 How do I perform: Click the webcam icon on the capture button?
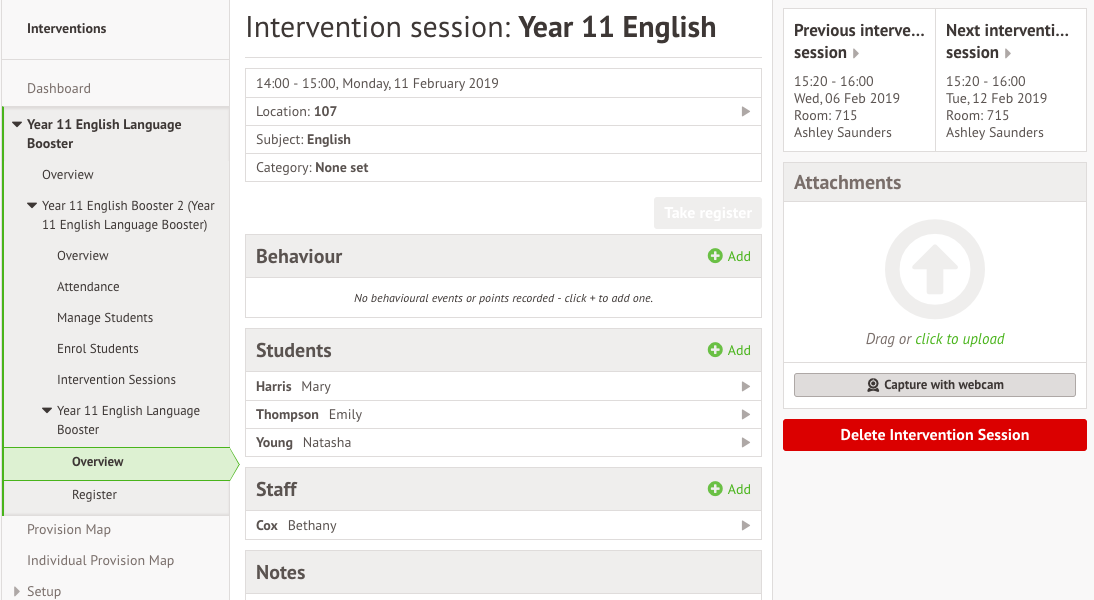(x=873, y=385)
